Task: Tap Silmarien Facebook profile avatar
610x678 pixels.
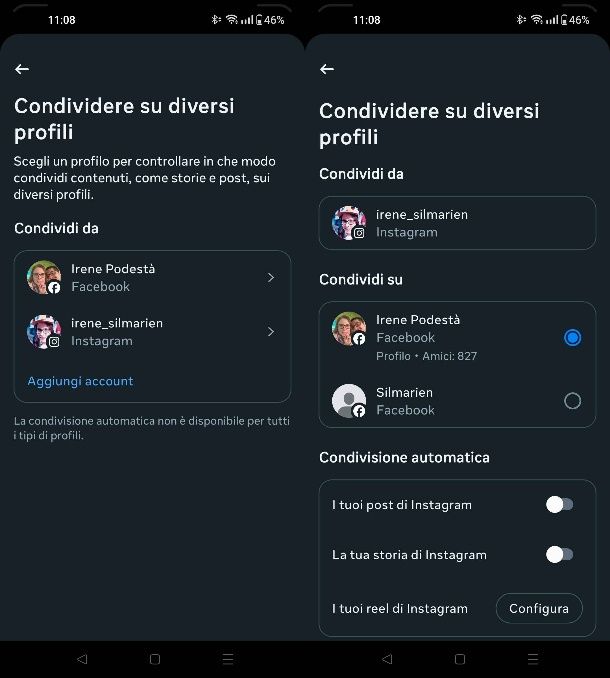Action: 349,401
